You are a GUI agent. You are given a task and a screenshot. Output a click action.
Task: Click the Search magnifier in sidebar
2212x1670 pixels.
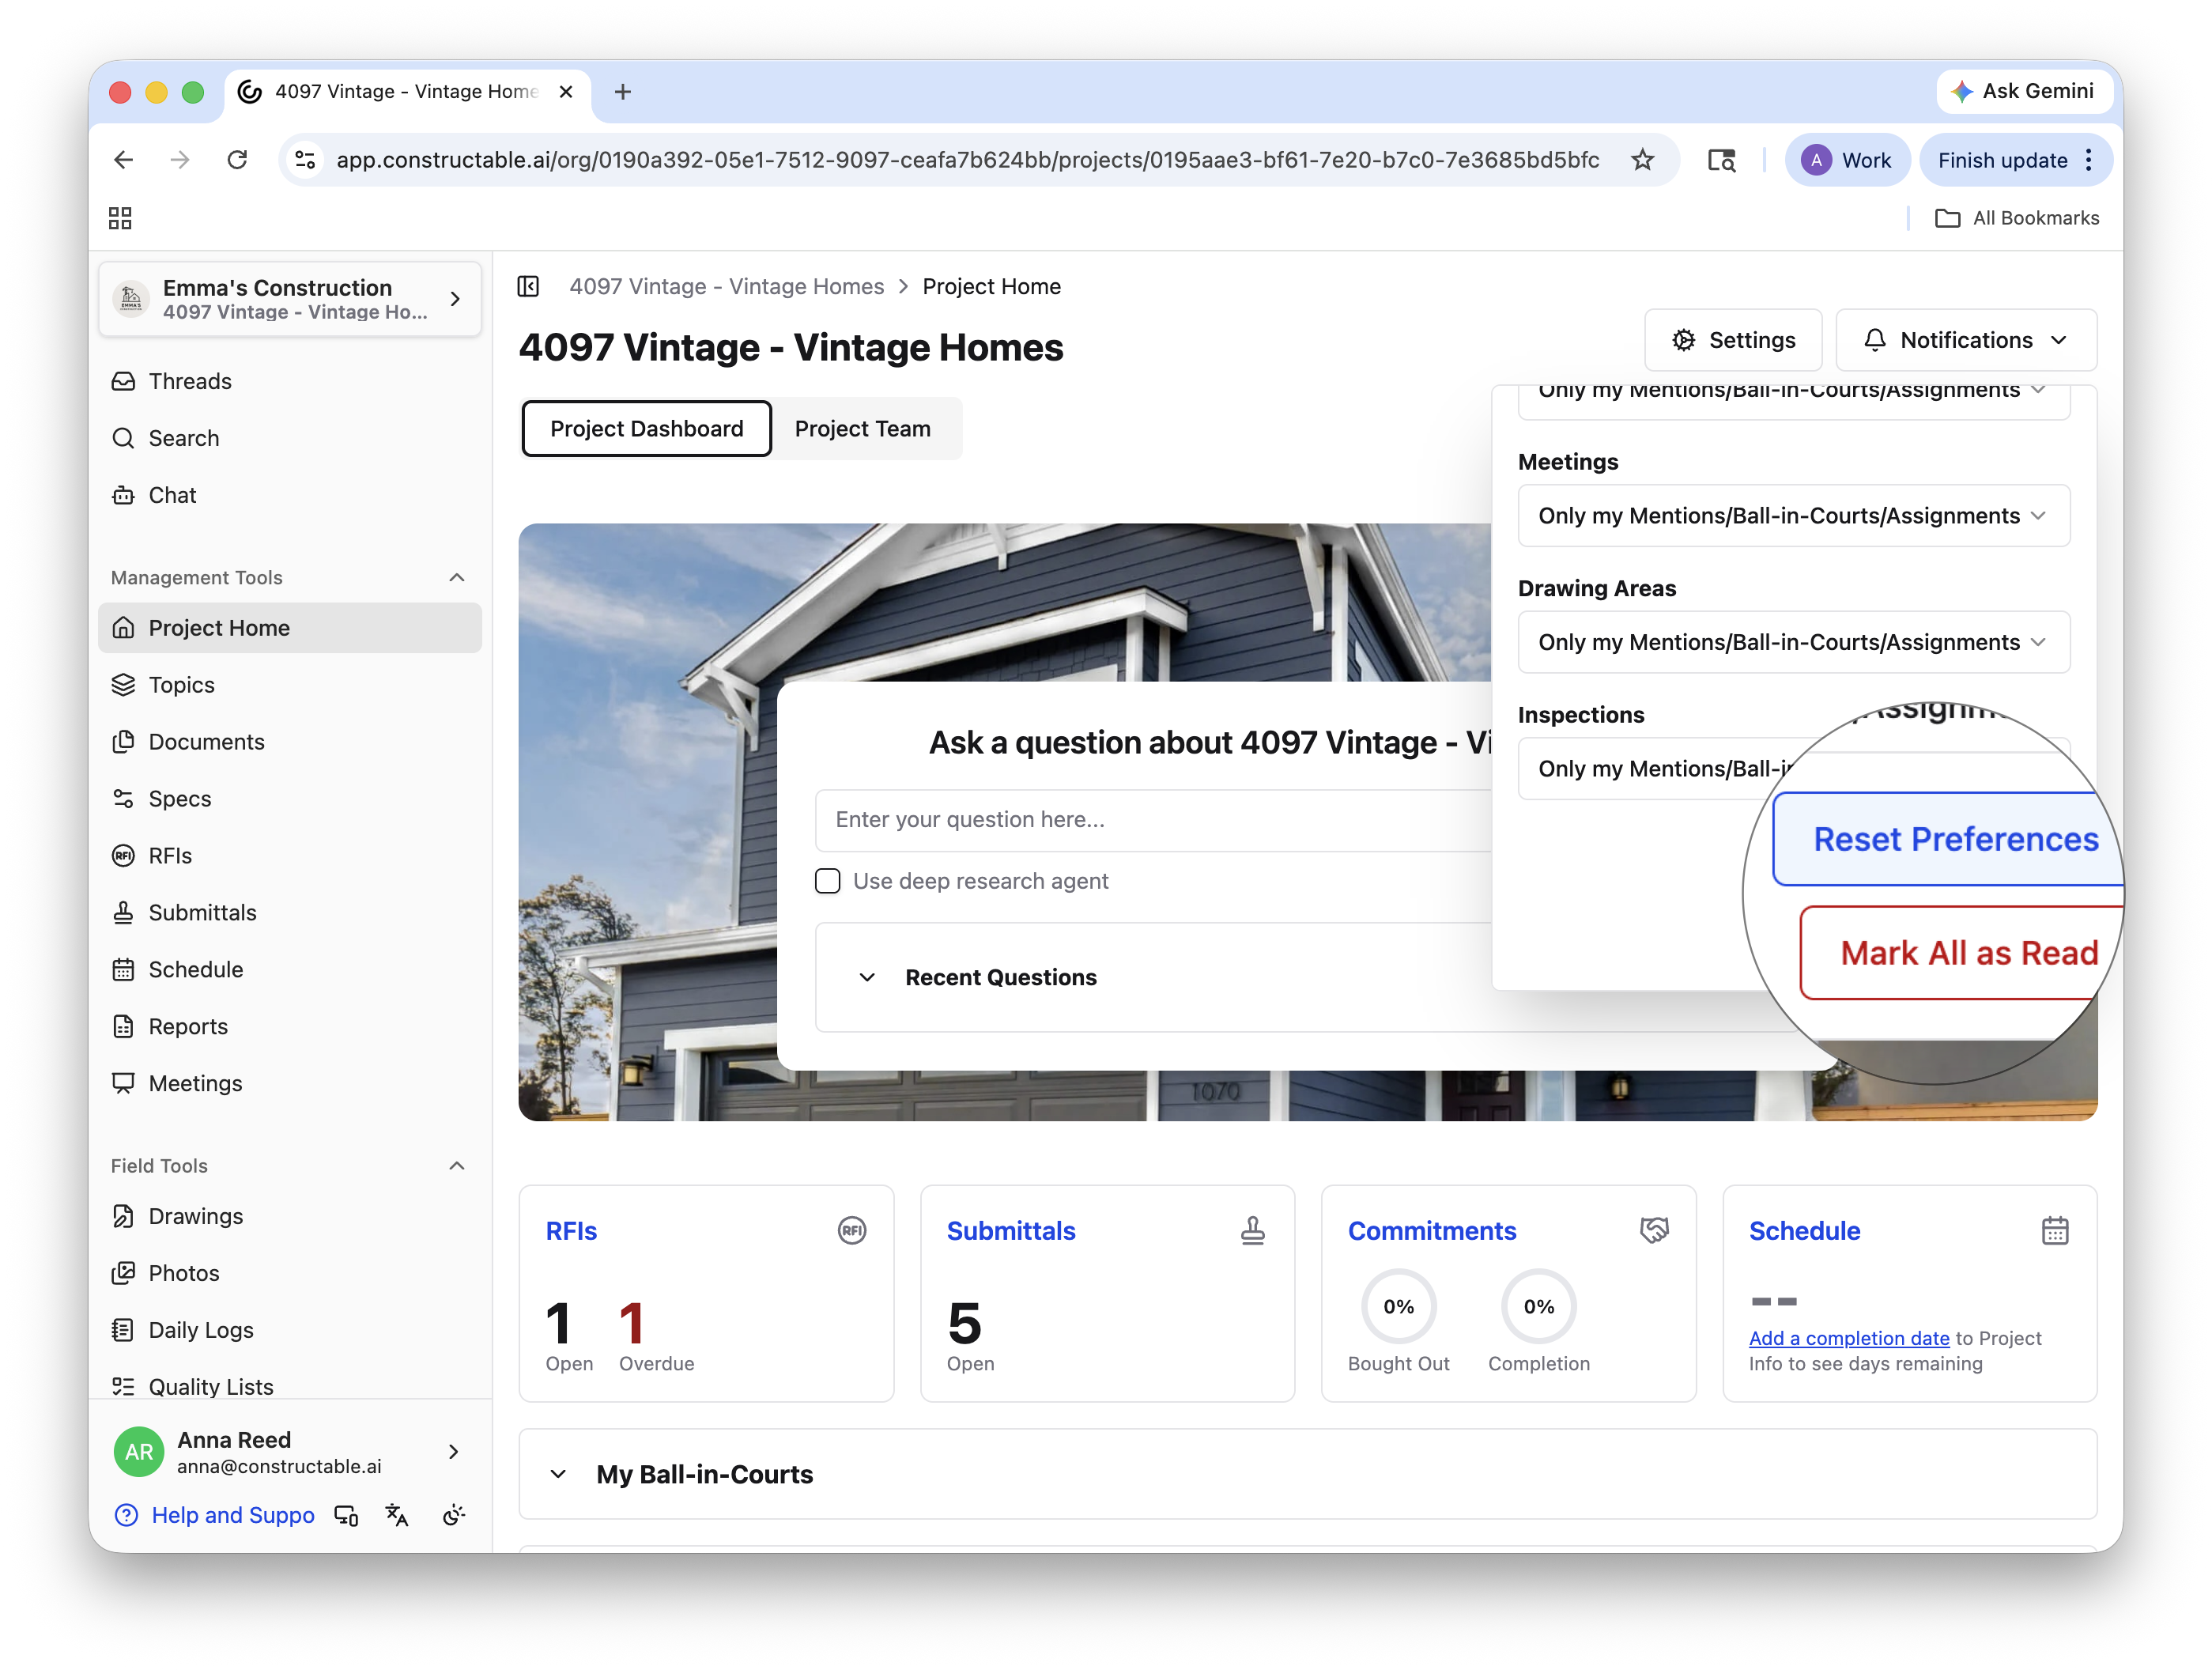coord(123,438)
